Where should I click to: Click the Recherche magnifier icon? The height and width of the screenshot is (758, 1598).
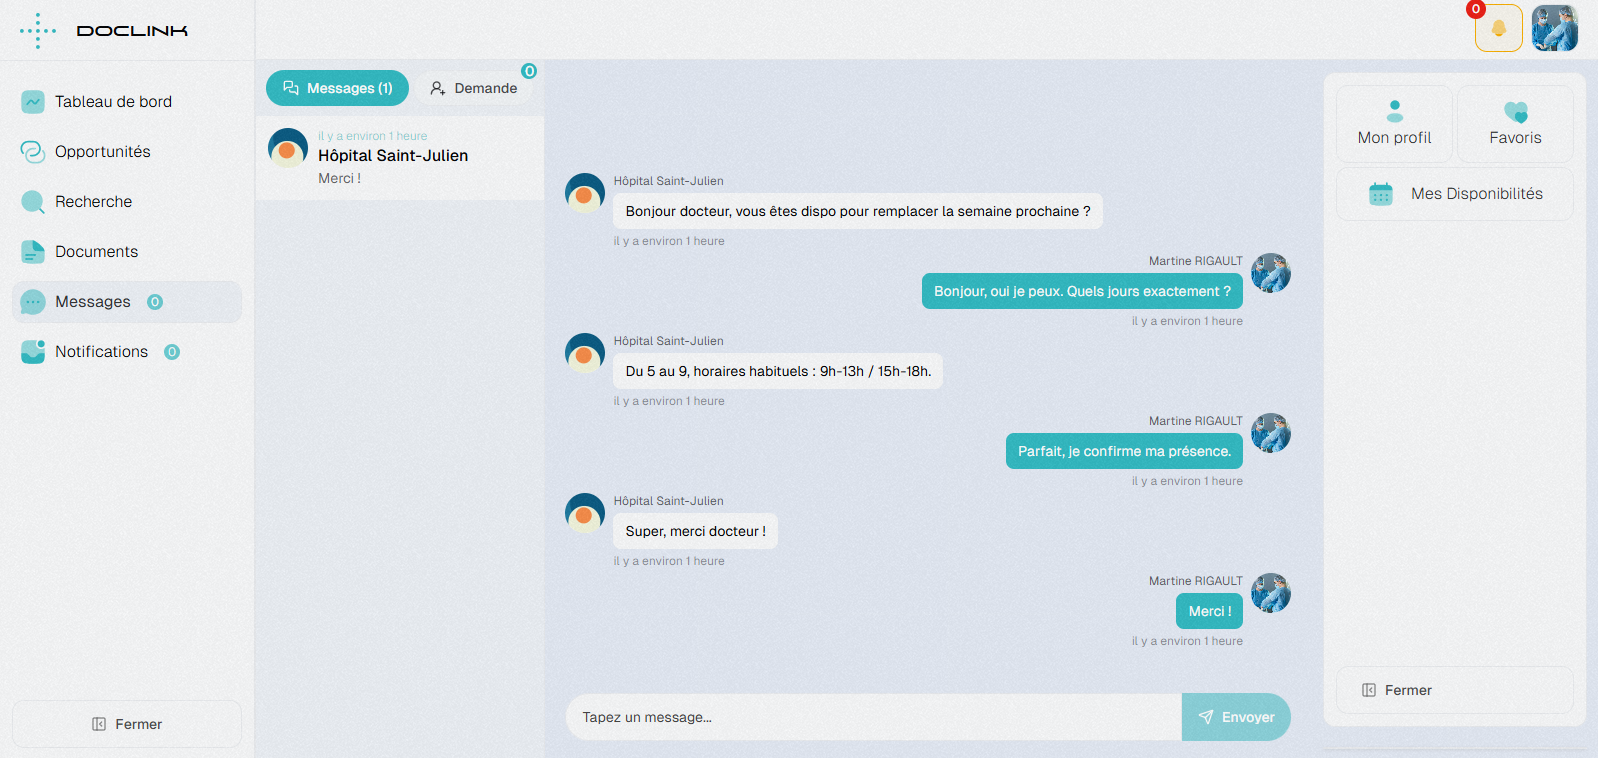pyautogui.click(x=33, y=202)
